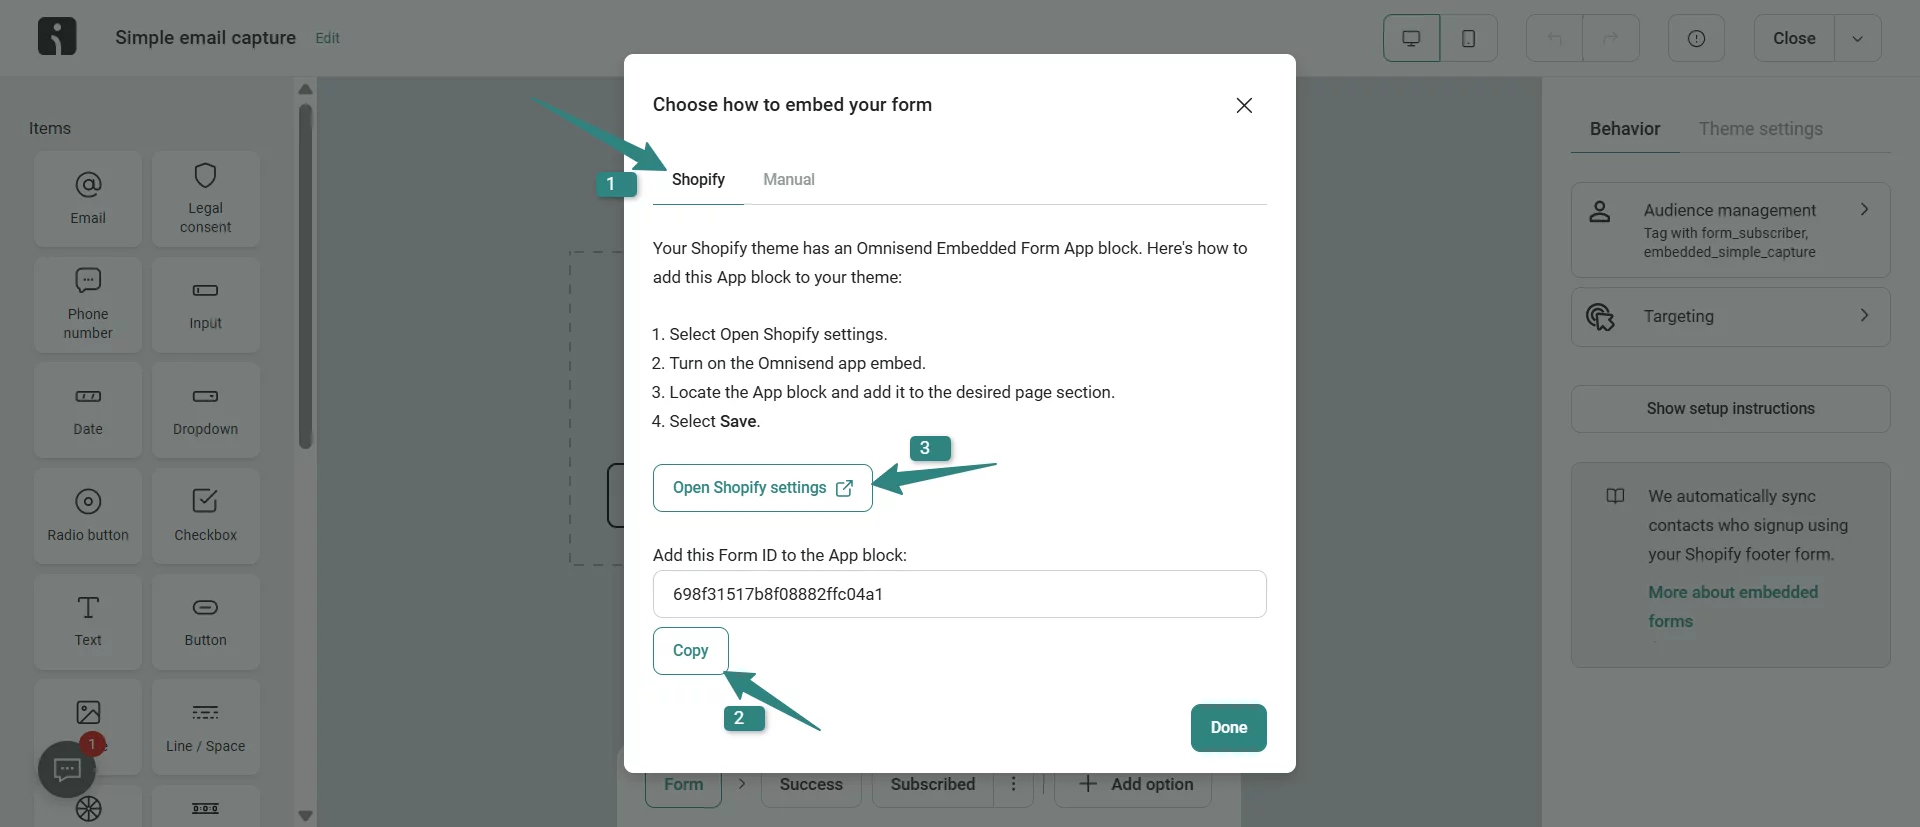The image size is (1920, 827).
Task: Open the version history clock icon
Action: coord(1696,38)
